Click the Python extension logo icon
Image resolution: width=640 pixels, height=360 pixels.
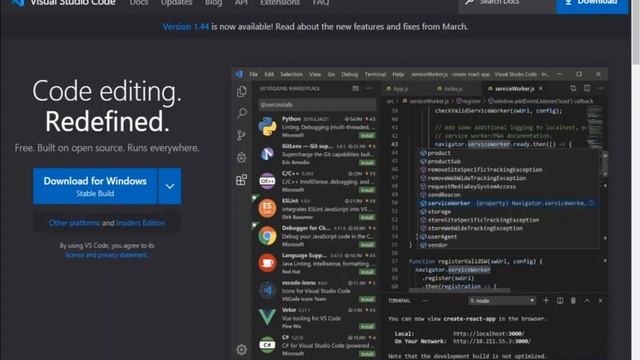pyautogui.click(x=267, y=126)
